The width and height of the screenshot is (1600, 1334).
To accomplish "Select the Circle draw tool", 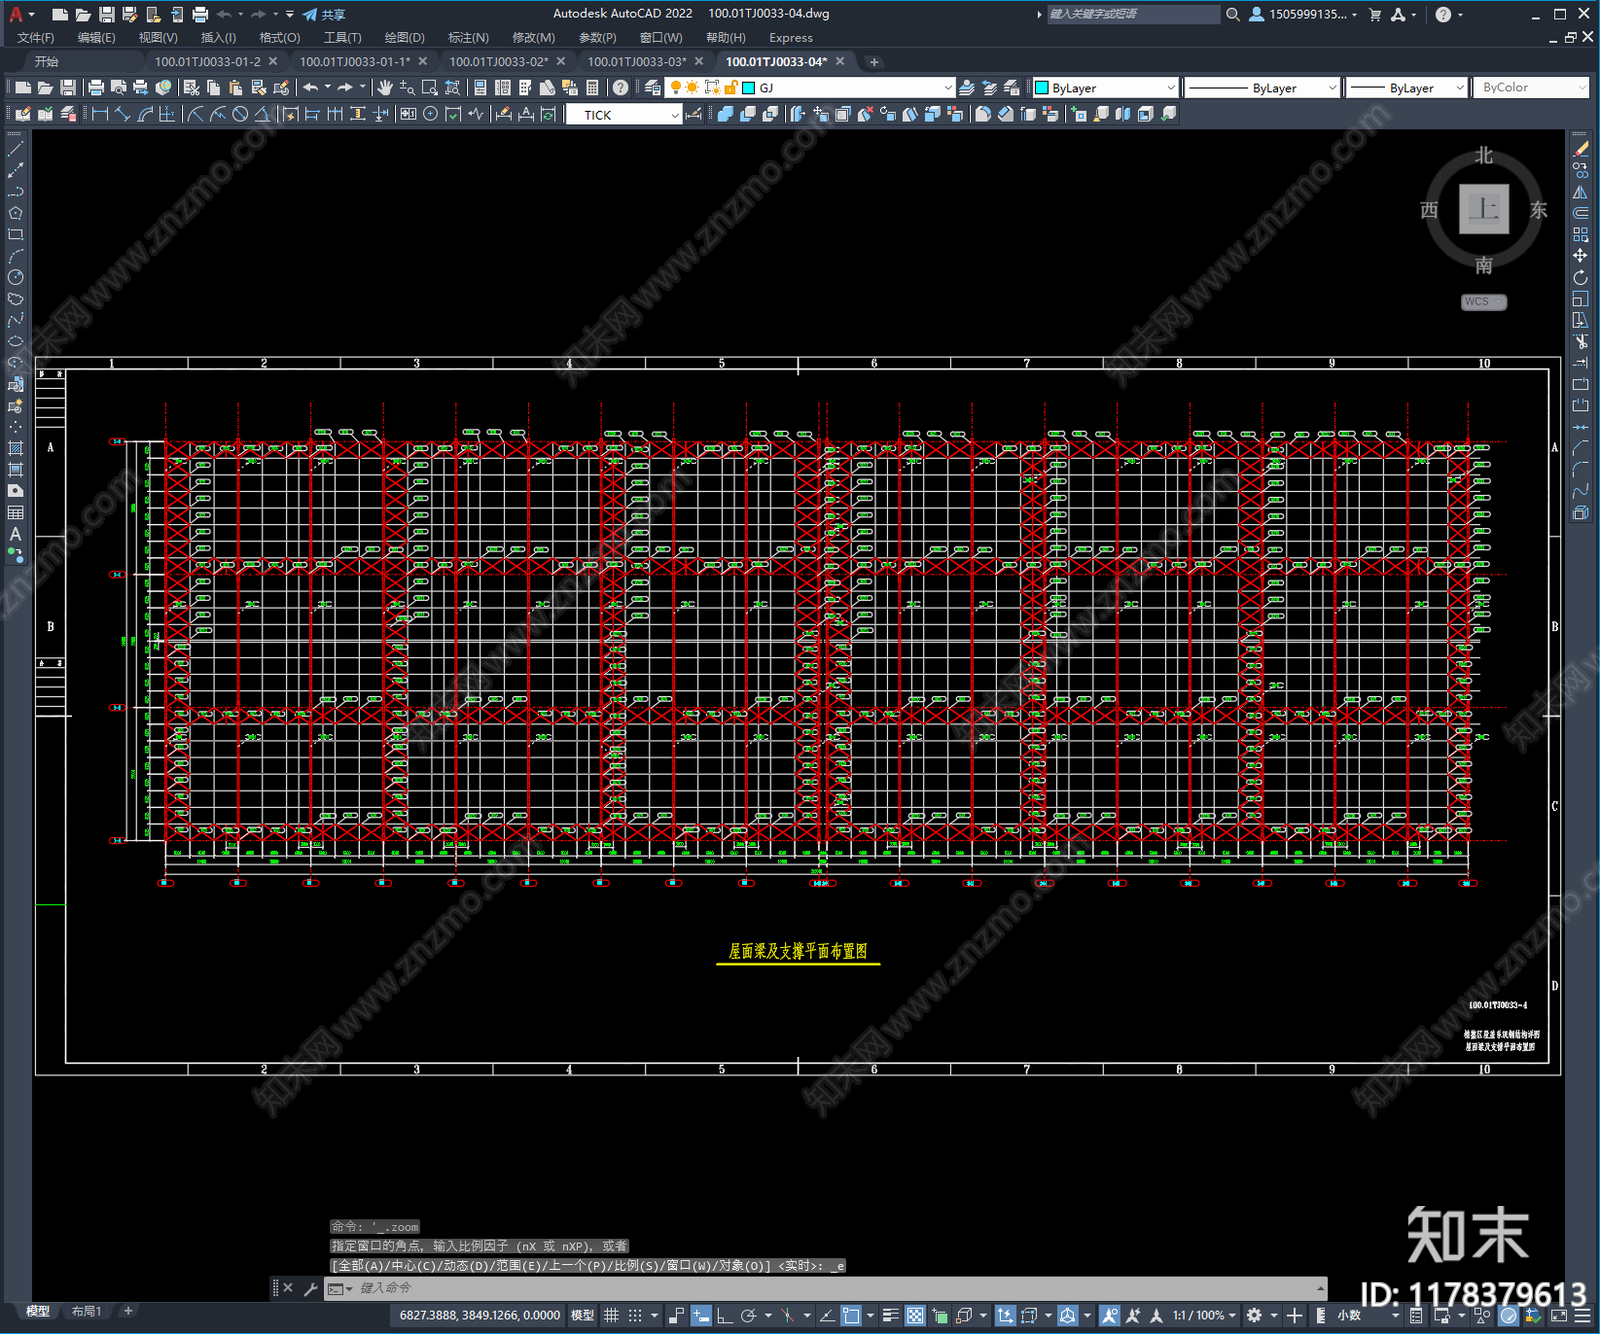I will [15, 278].
